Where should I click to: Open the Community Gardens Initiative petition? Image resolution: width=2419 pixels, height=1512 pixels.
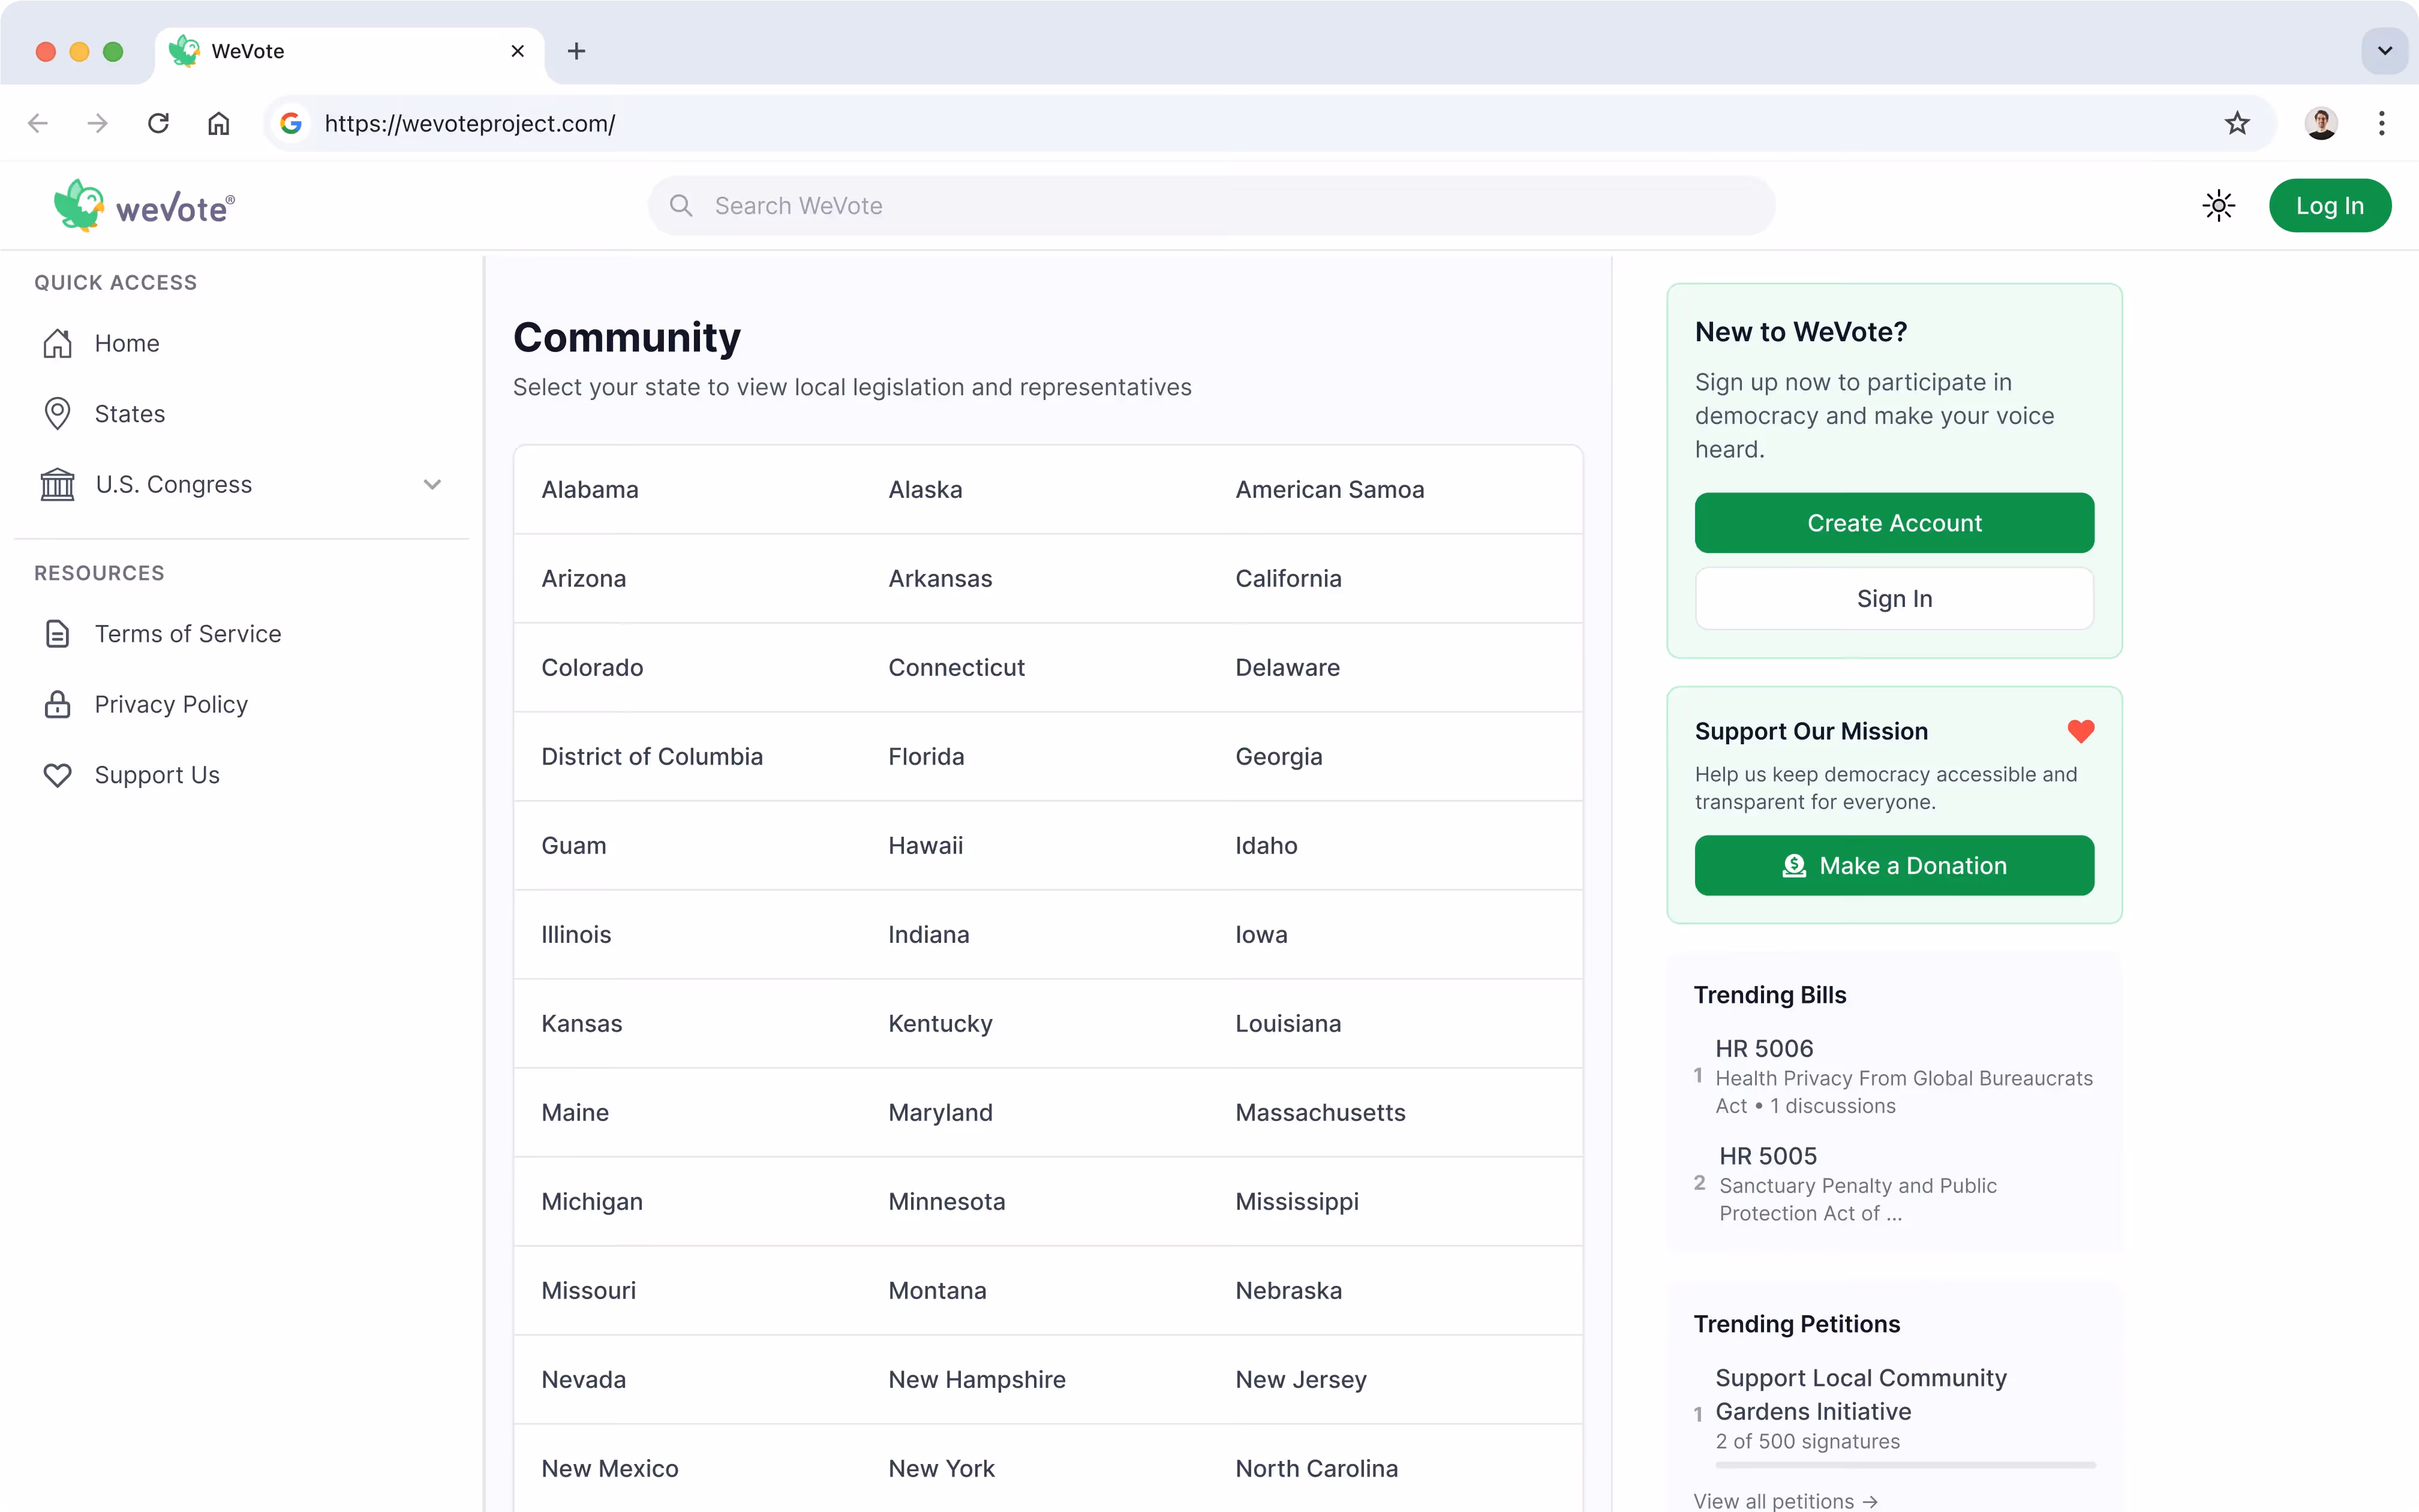1860,1395
